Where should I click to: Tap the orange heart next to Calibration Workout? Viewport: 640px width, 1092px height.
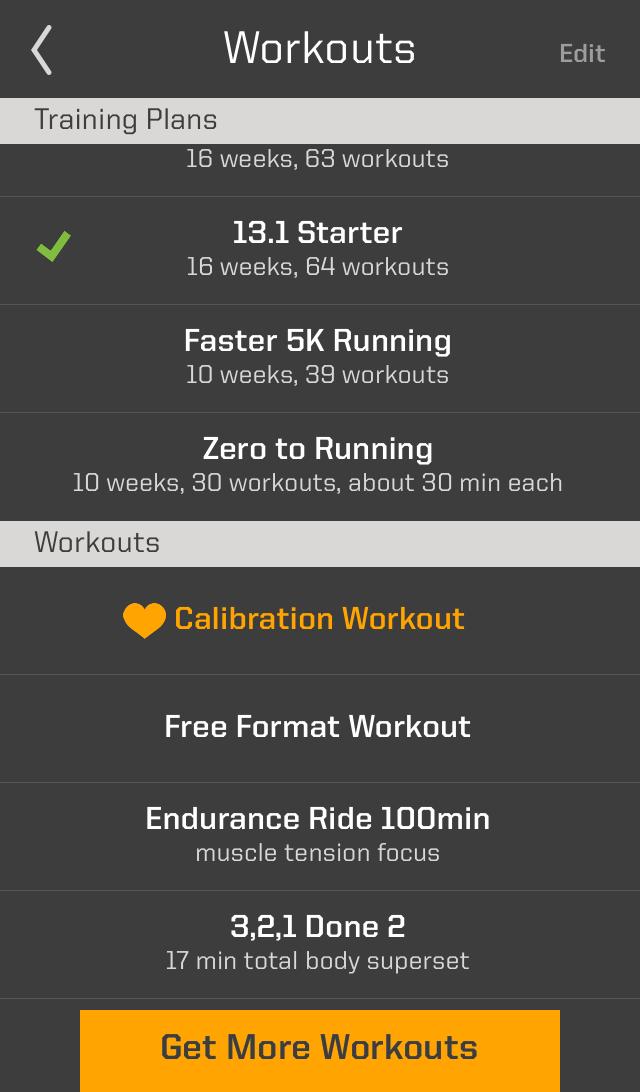(x=146, y=619)
